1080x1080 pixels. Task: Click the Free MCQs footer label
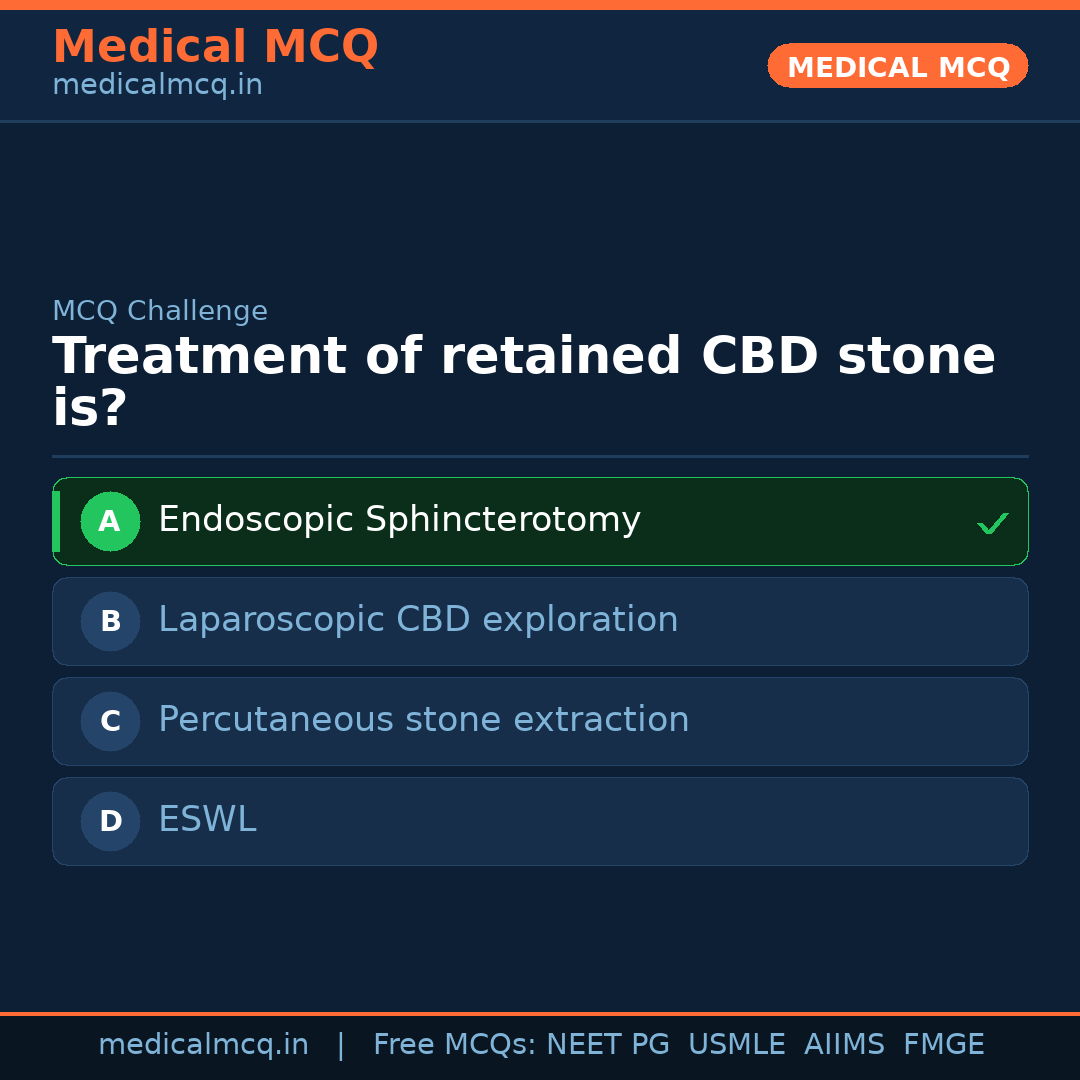point(454,1045)
